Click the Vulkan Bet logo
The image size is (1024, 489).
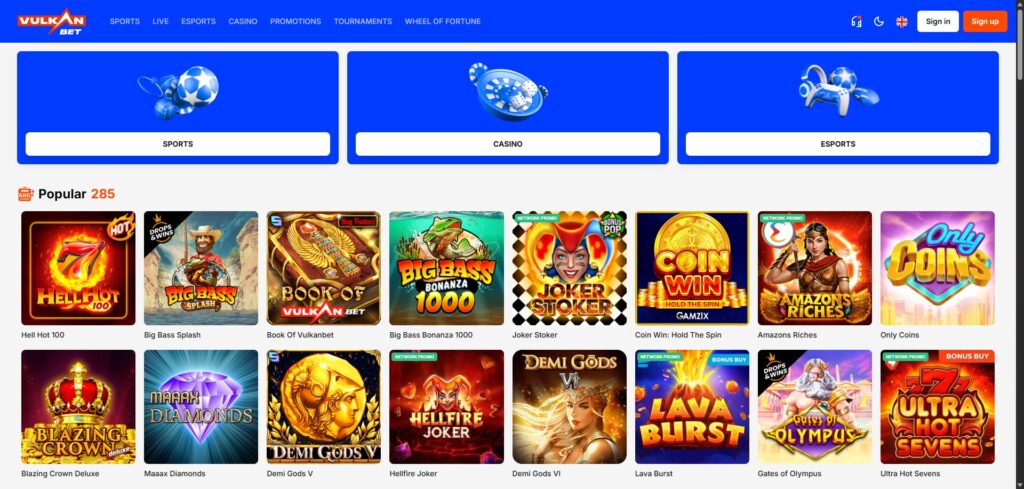tap(52, 22)
